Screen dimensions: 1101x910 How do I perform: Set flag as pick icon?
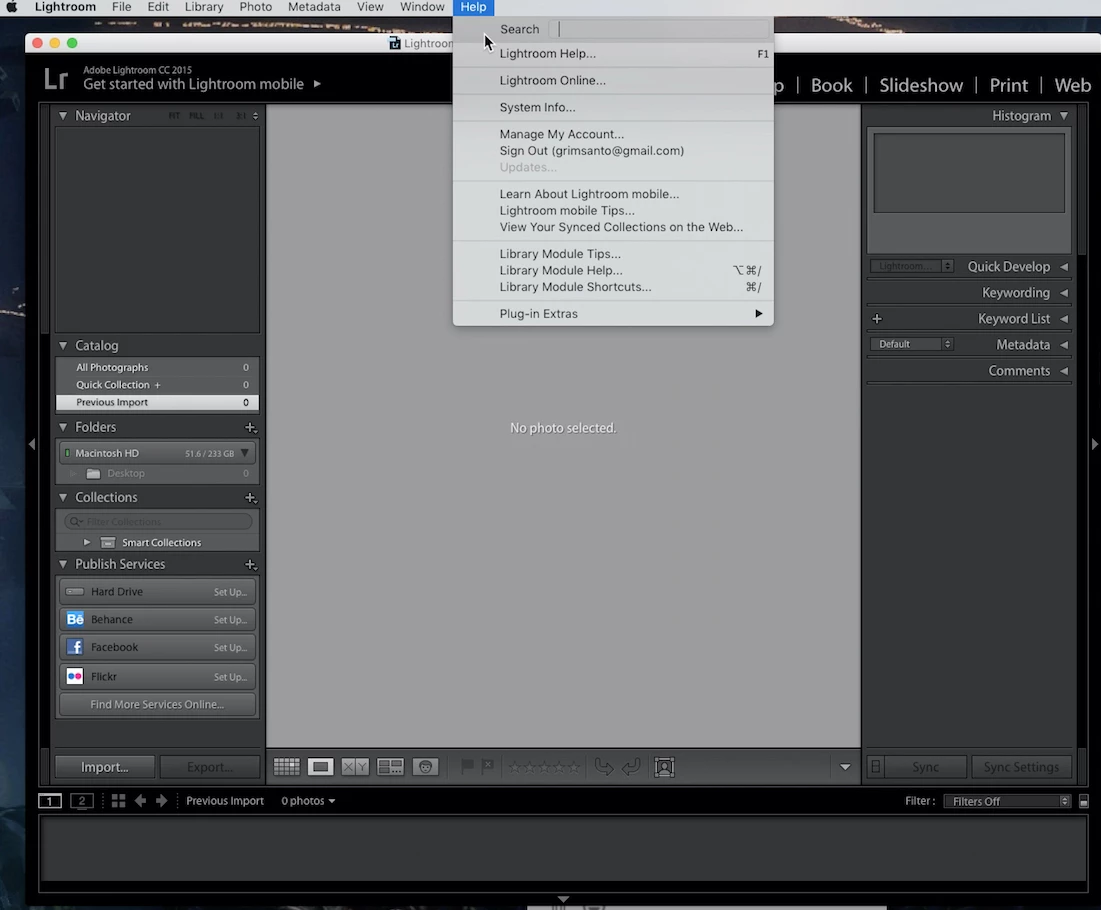466,767
